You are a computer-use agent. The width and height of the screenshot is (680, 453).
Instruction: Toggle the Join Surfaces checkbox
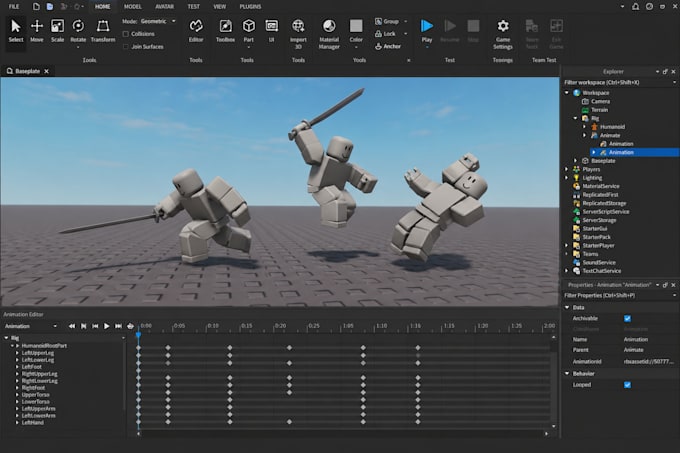tap(126, 47)
